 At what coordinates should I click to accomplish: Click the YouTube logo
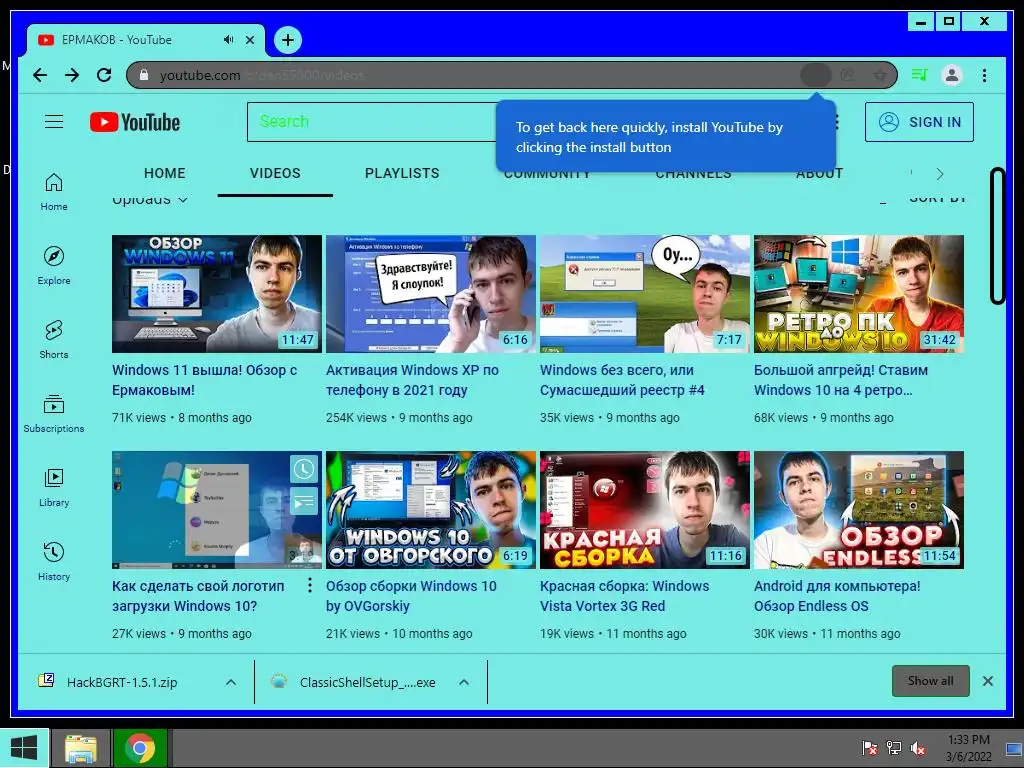(135, 122)
